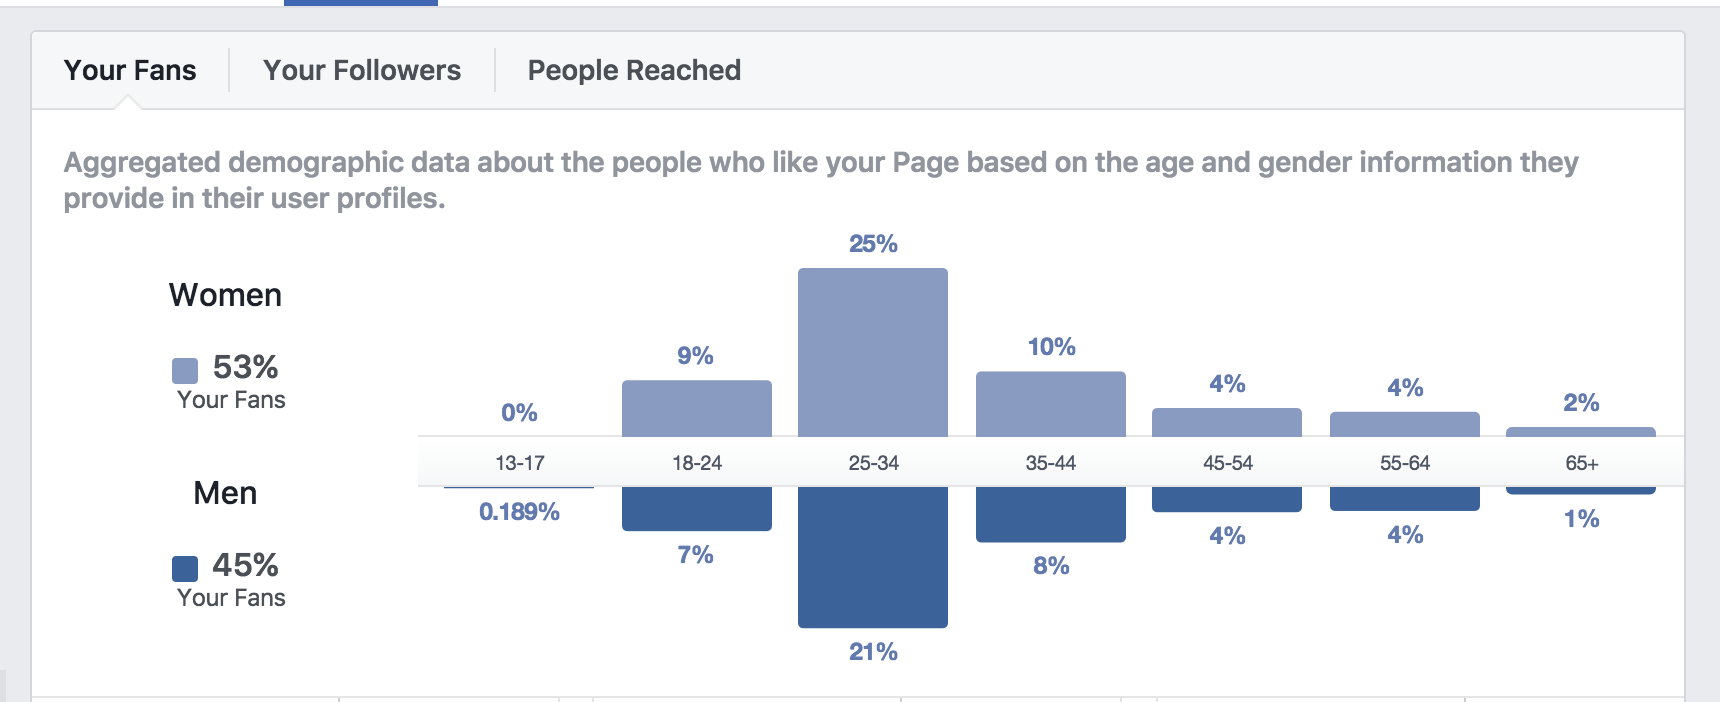Click the Men 35-44 bar

click(x=1050, y=514)
